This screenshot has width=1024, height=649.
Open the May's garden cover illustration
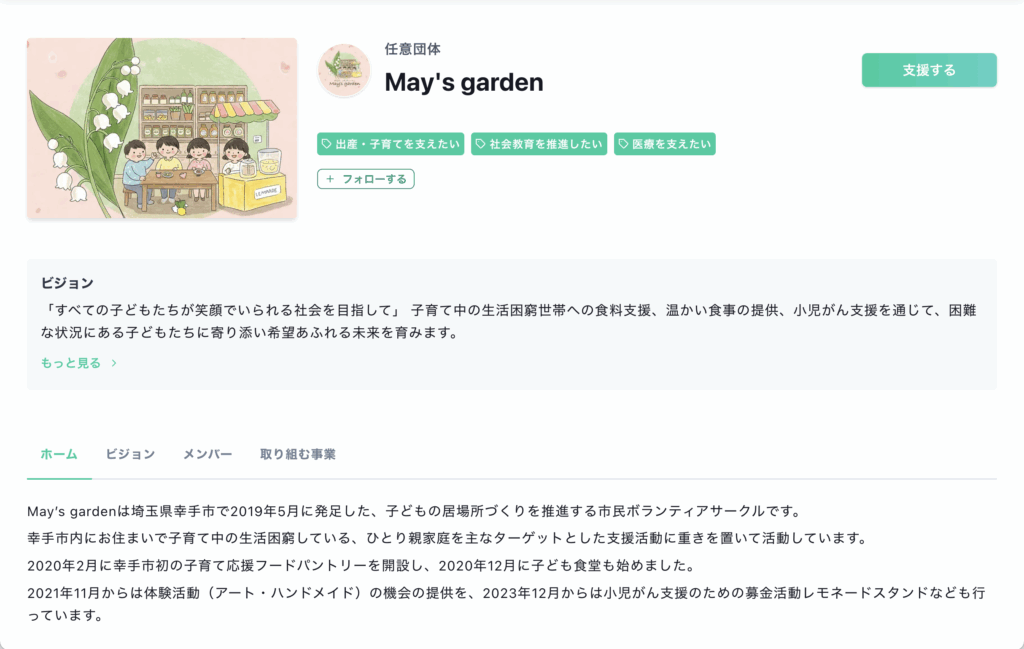(x=162, y=128)
